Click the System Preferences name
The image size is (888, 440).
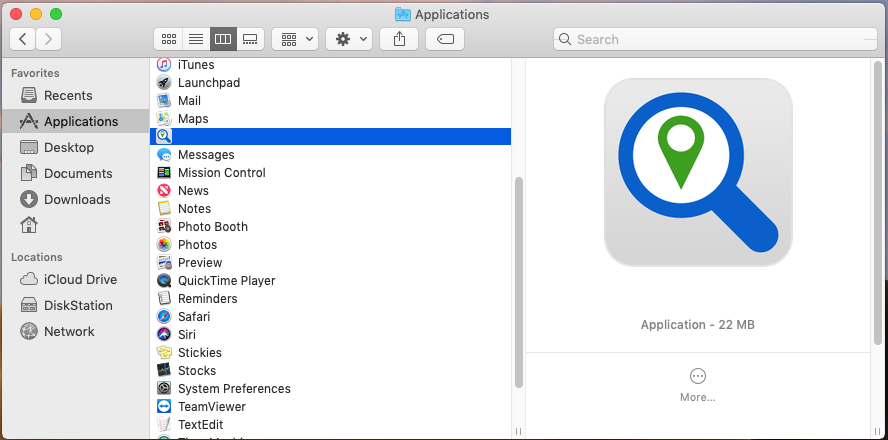[x=234, y=389]
